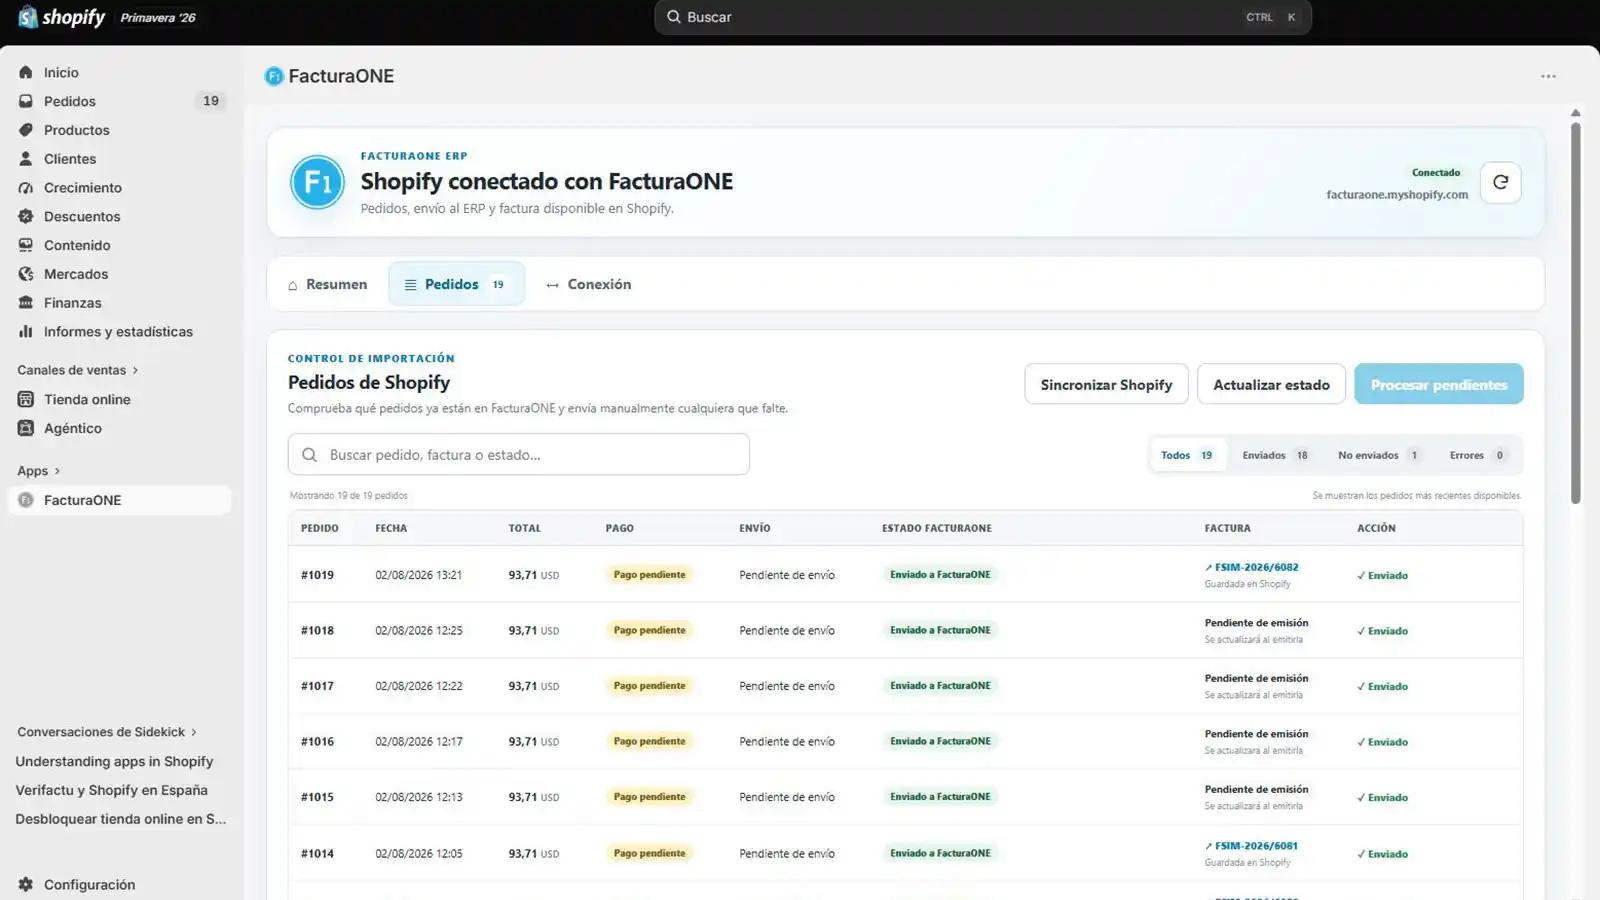Screen dimensions: 1600x900
Task: Click the Finanzas bank icon
Action: 26,303
